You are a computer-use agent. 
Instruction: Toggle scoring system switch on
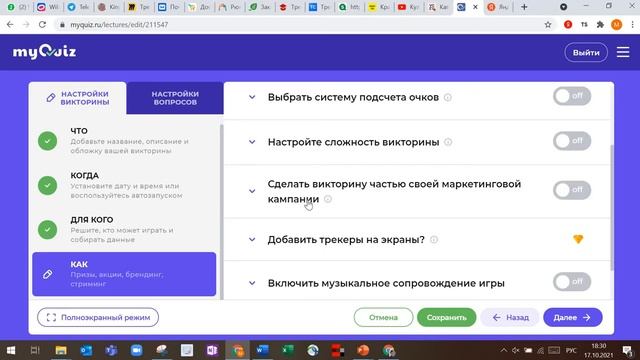(x=572, y=96)
